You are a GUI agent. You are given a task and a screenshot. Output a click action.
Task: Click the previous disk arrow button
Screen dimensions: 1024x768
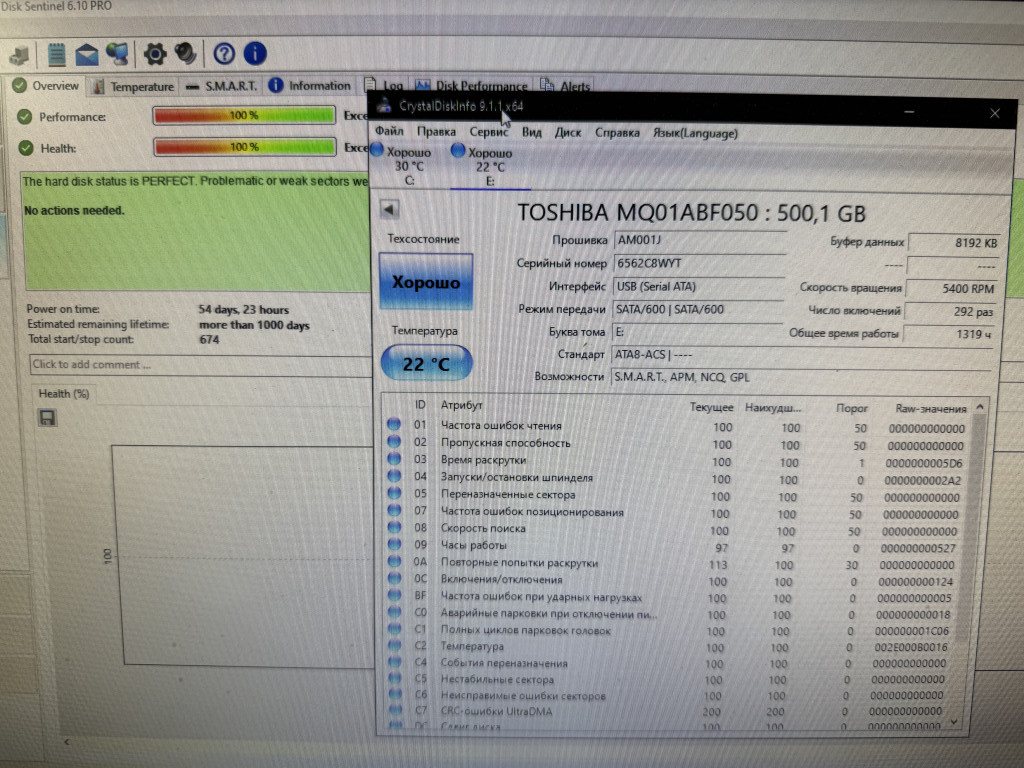point(390,209)
